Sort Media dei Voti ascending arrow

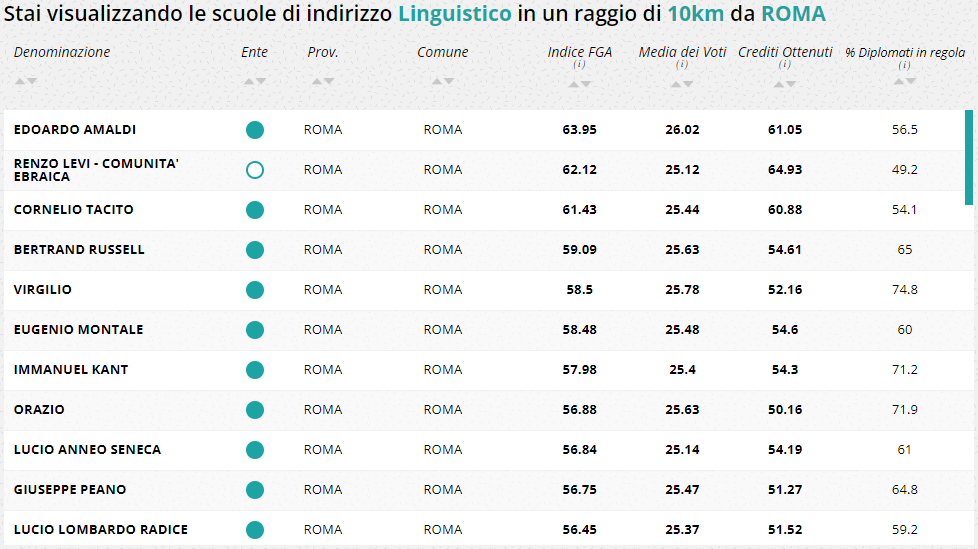pyautogui.click(x=677, y=85)
